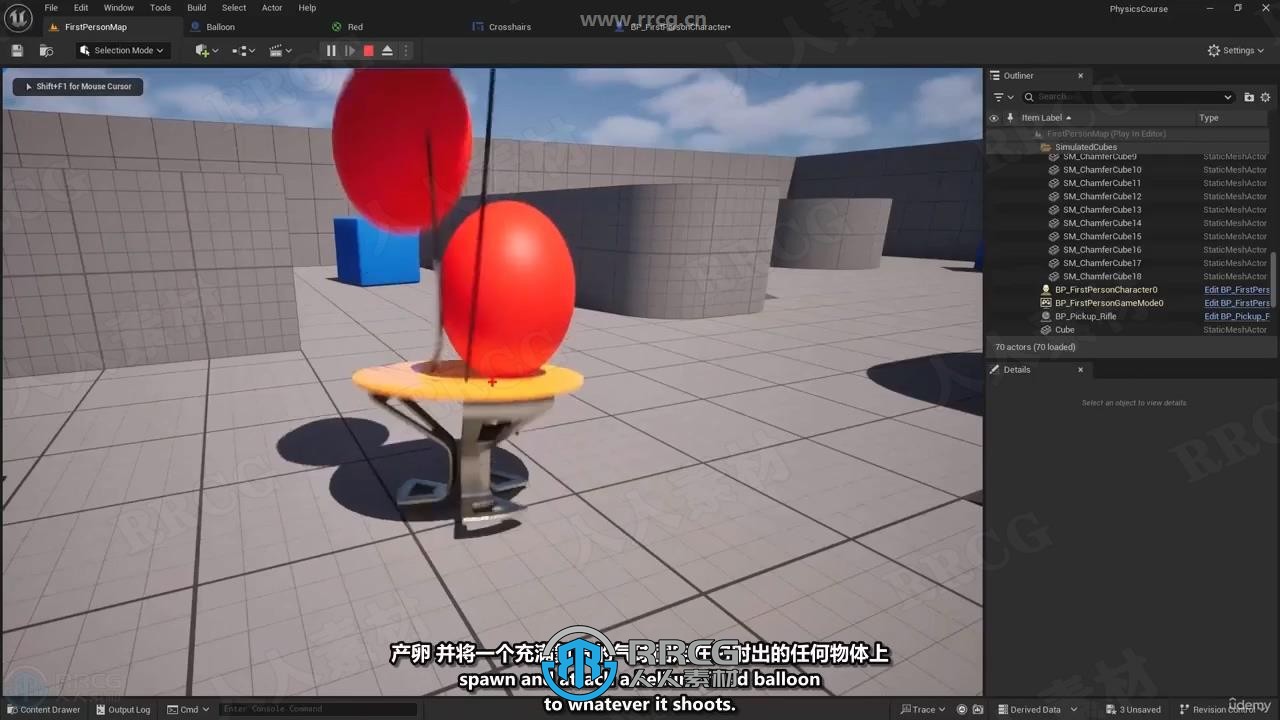Select SM_ChamferCube11 in the Outliner

coord(1102,183)
